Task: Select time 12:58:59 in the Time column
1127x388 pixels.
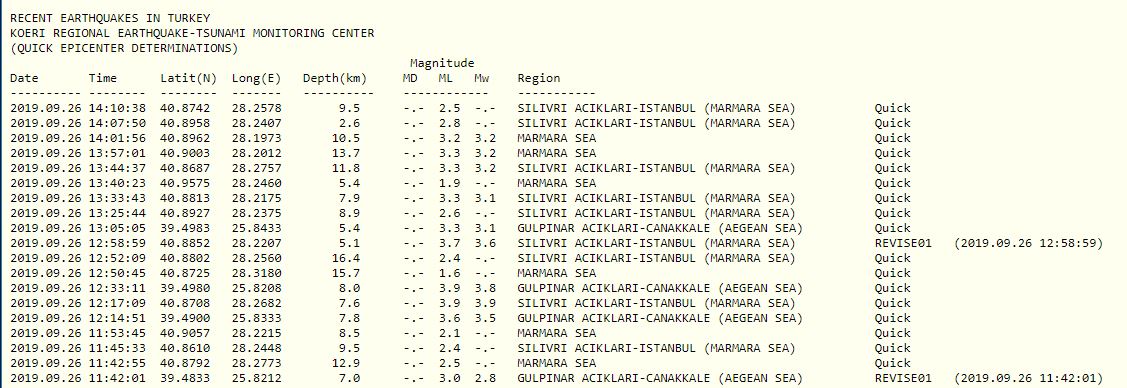Action: tap(117, 244)
